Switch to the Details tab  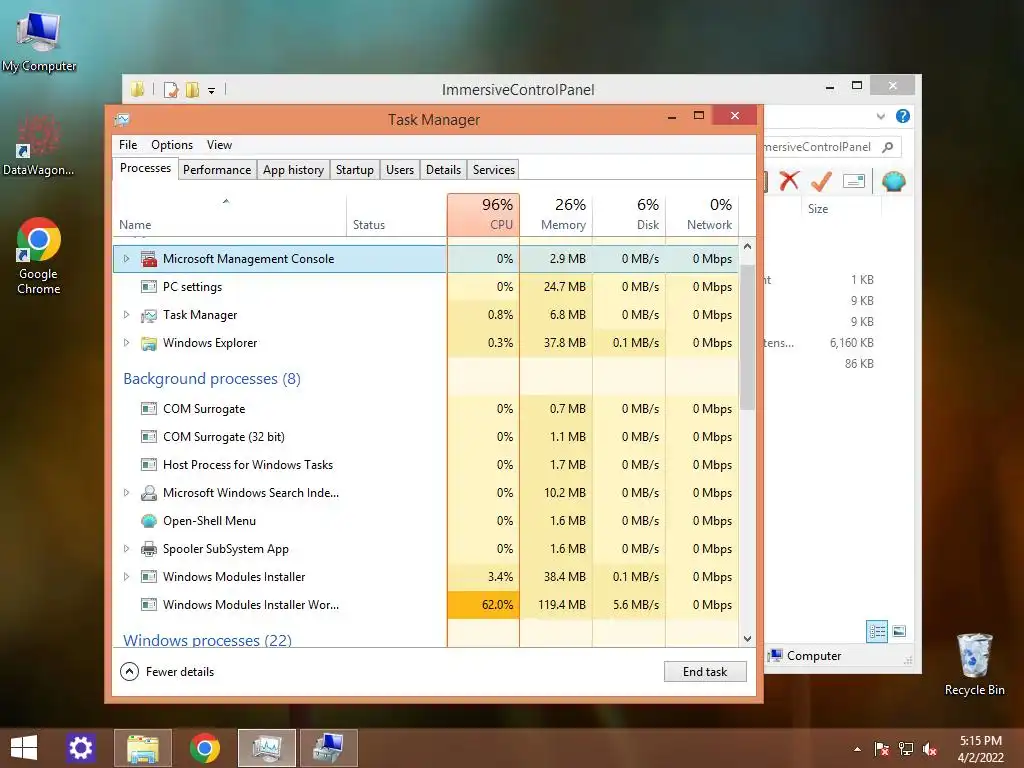pyautogui.click(x=443, y=170)
